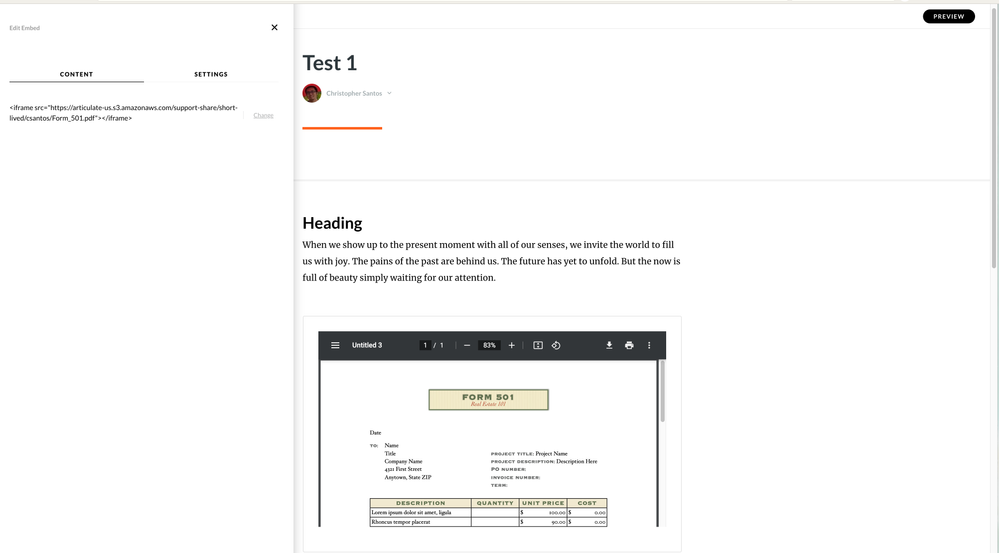Click the fit to page icon

coord(538,345)
